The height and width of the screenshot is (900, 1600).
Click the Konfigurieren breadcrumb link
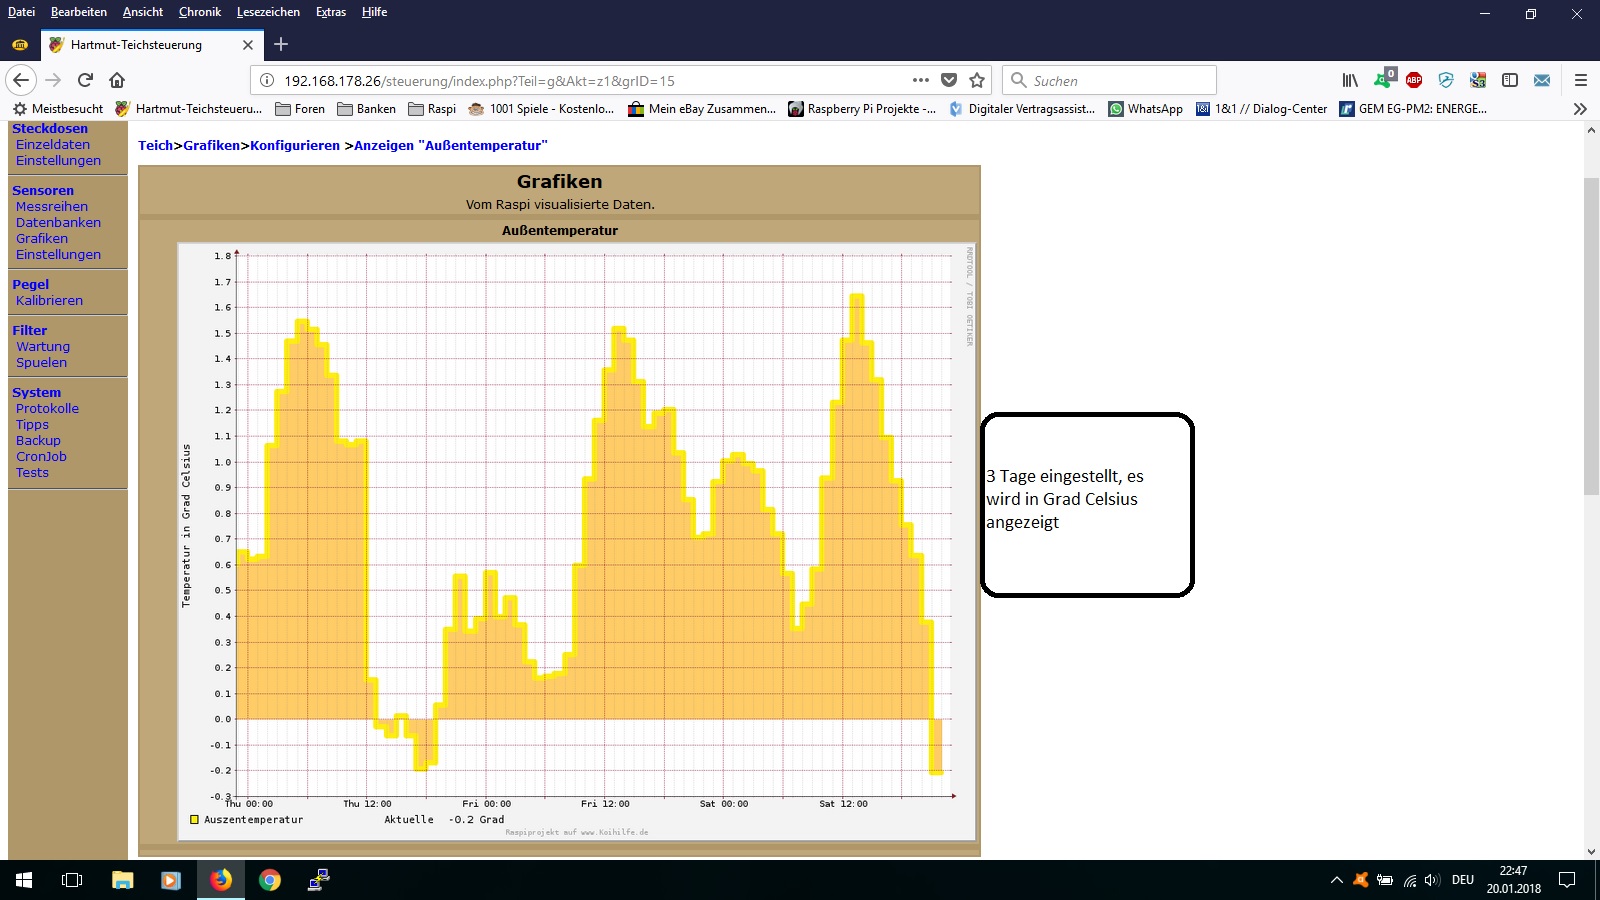(x=295, y=146)
